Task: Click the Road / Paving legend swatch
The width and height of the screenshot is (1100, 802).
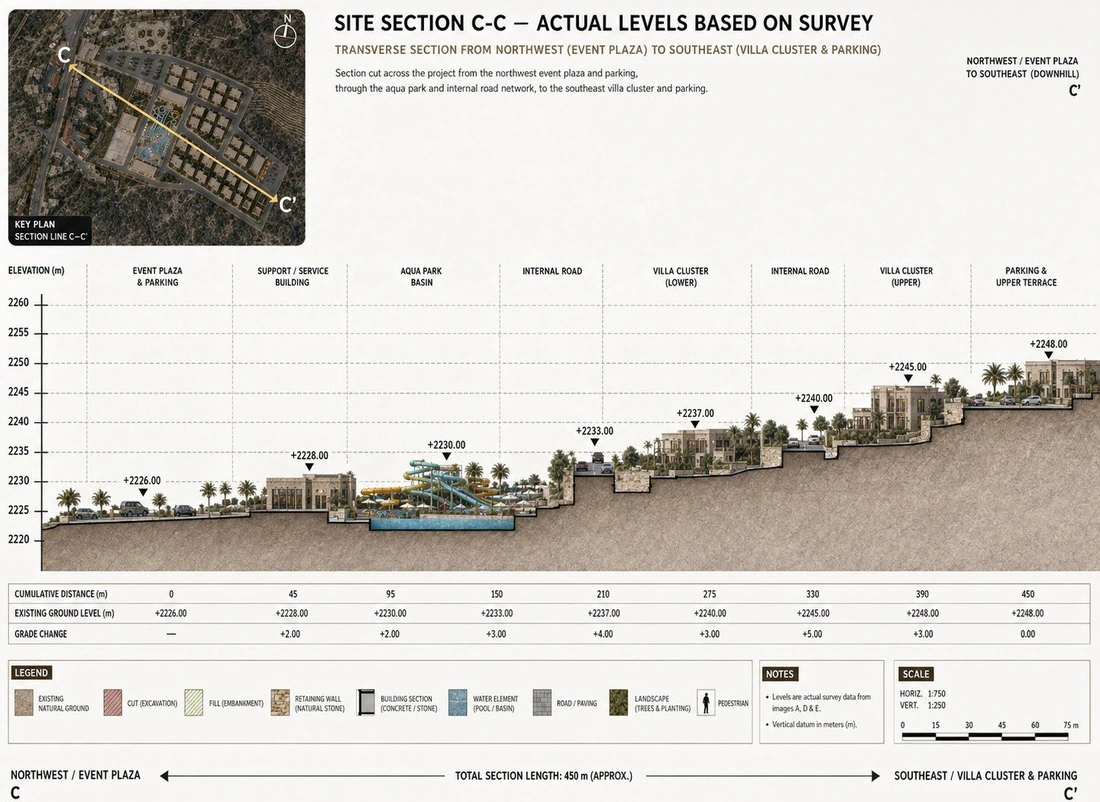Action: pyautogui.click(x=542, y=702)
